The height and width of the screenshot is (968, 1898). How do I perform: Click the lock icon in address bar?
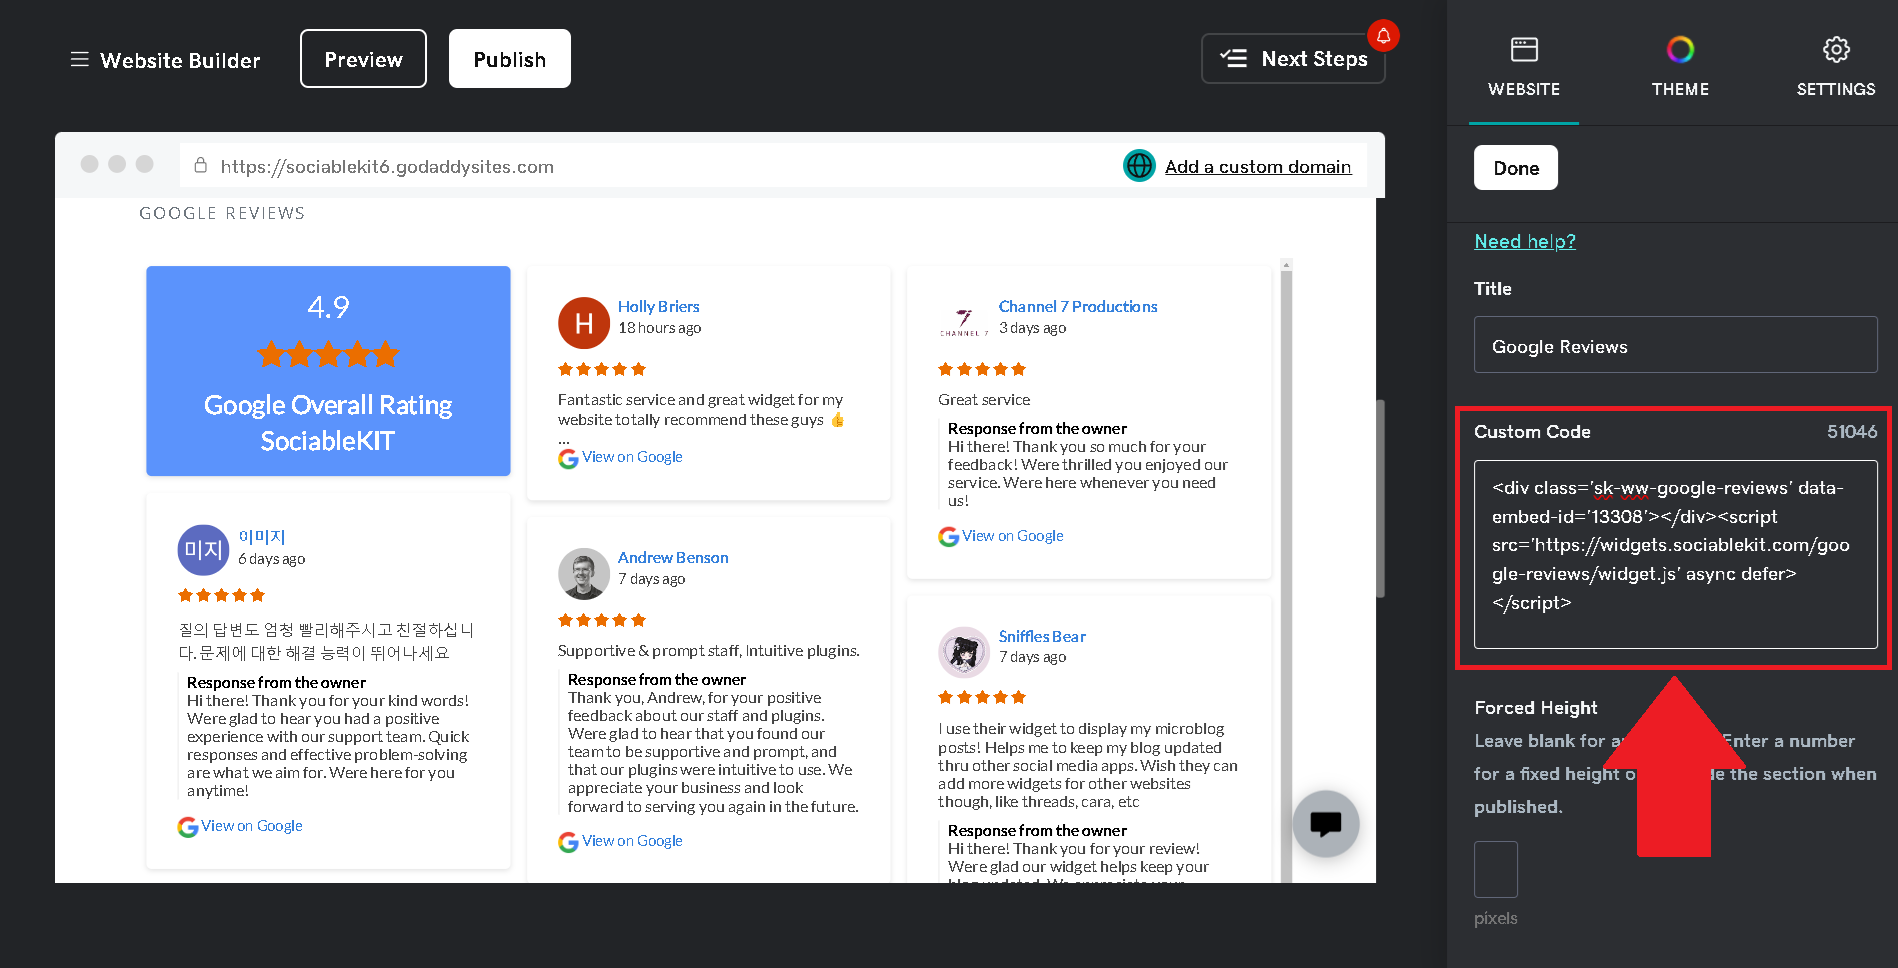[200, 165]
